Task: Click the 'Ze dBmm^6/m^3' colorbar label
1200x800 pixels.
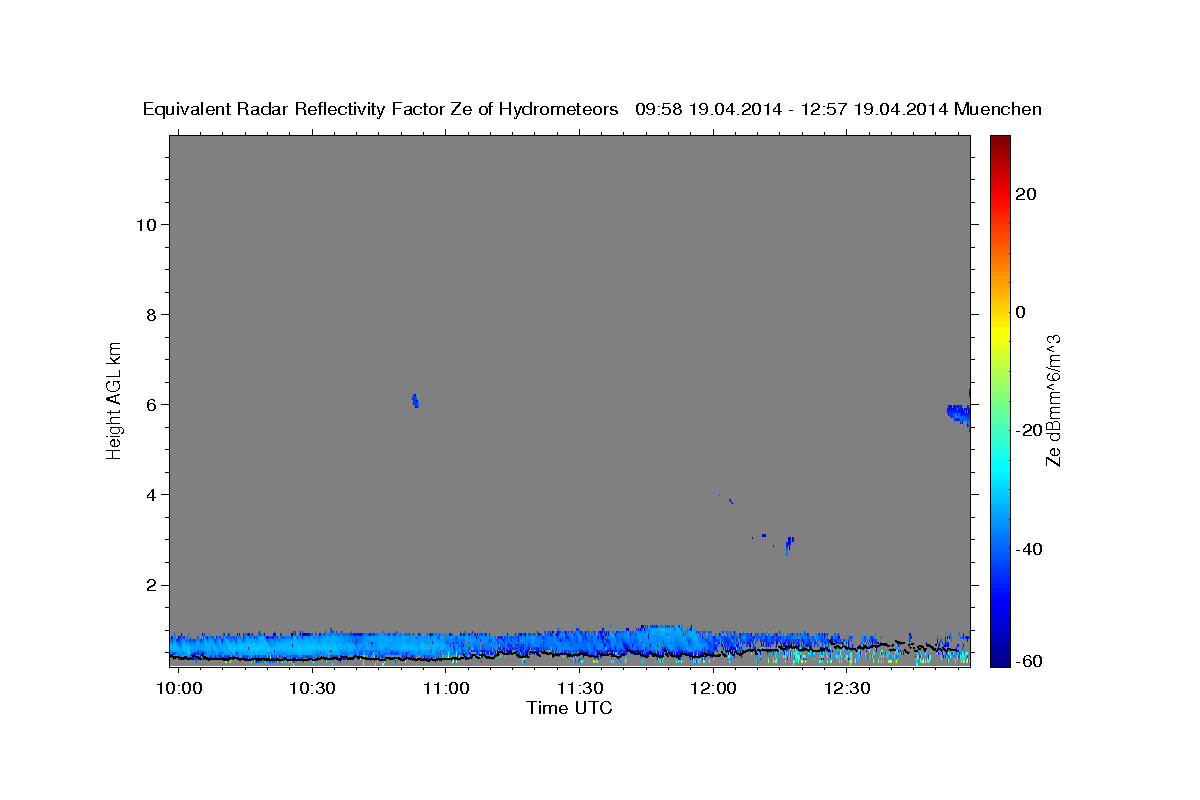Action: click(1052, 400)
